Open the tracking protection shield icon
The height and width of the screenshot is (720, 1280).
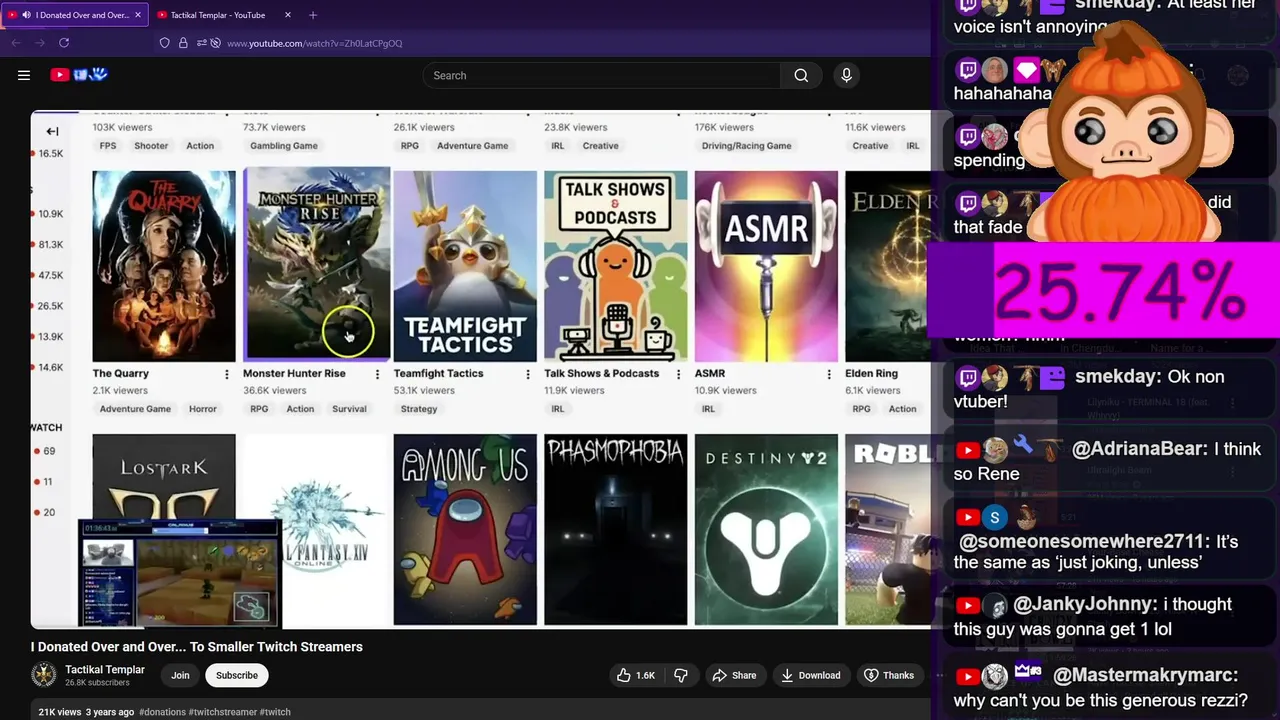(x=165, y=43)
